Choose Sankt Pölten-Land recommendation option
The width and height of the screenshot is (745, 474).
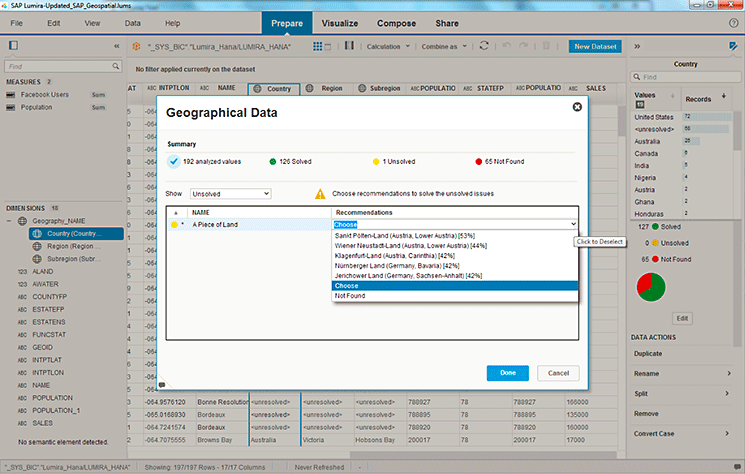[x=404, y=235]
